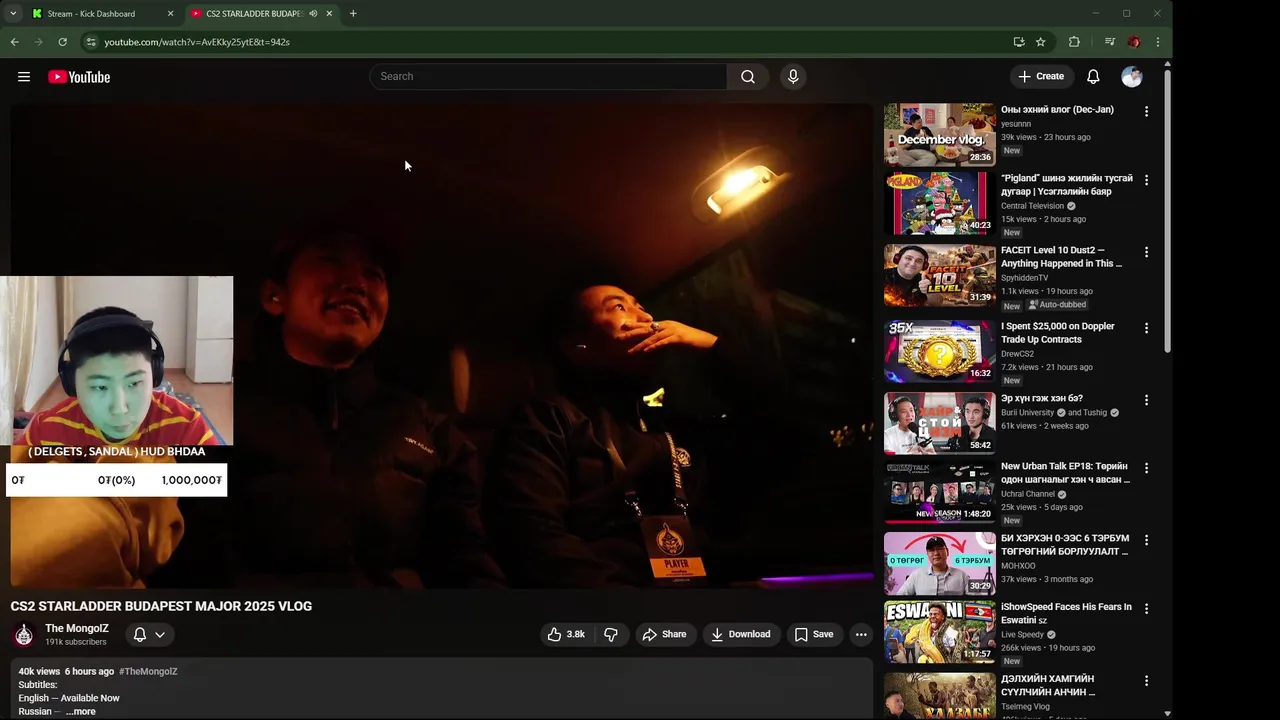The image size is (1280, 720).
Task: Click the SpyhiddenTV channel name
Action: click(x=1024, y=278)
